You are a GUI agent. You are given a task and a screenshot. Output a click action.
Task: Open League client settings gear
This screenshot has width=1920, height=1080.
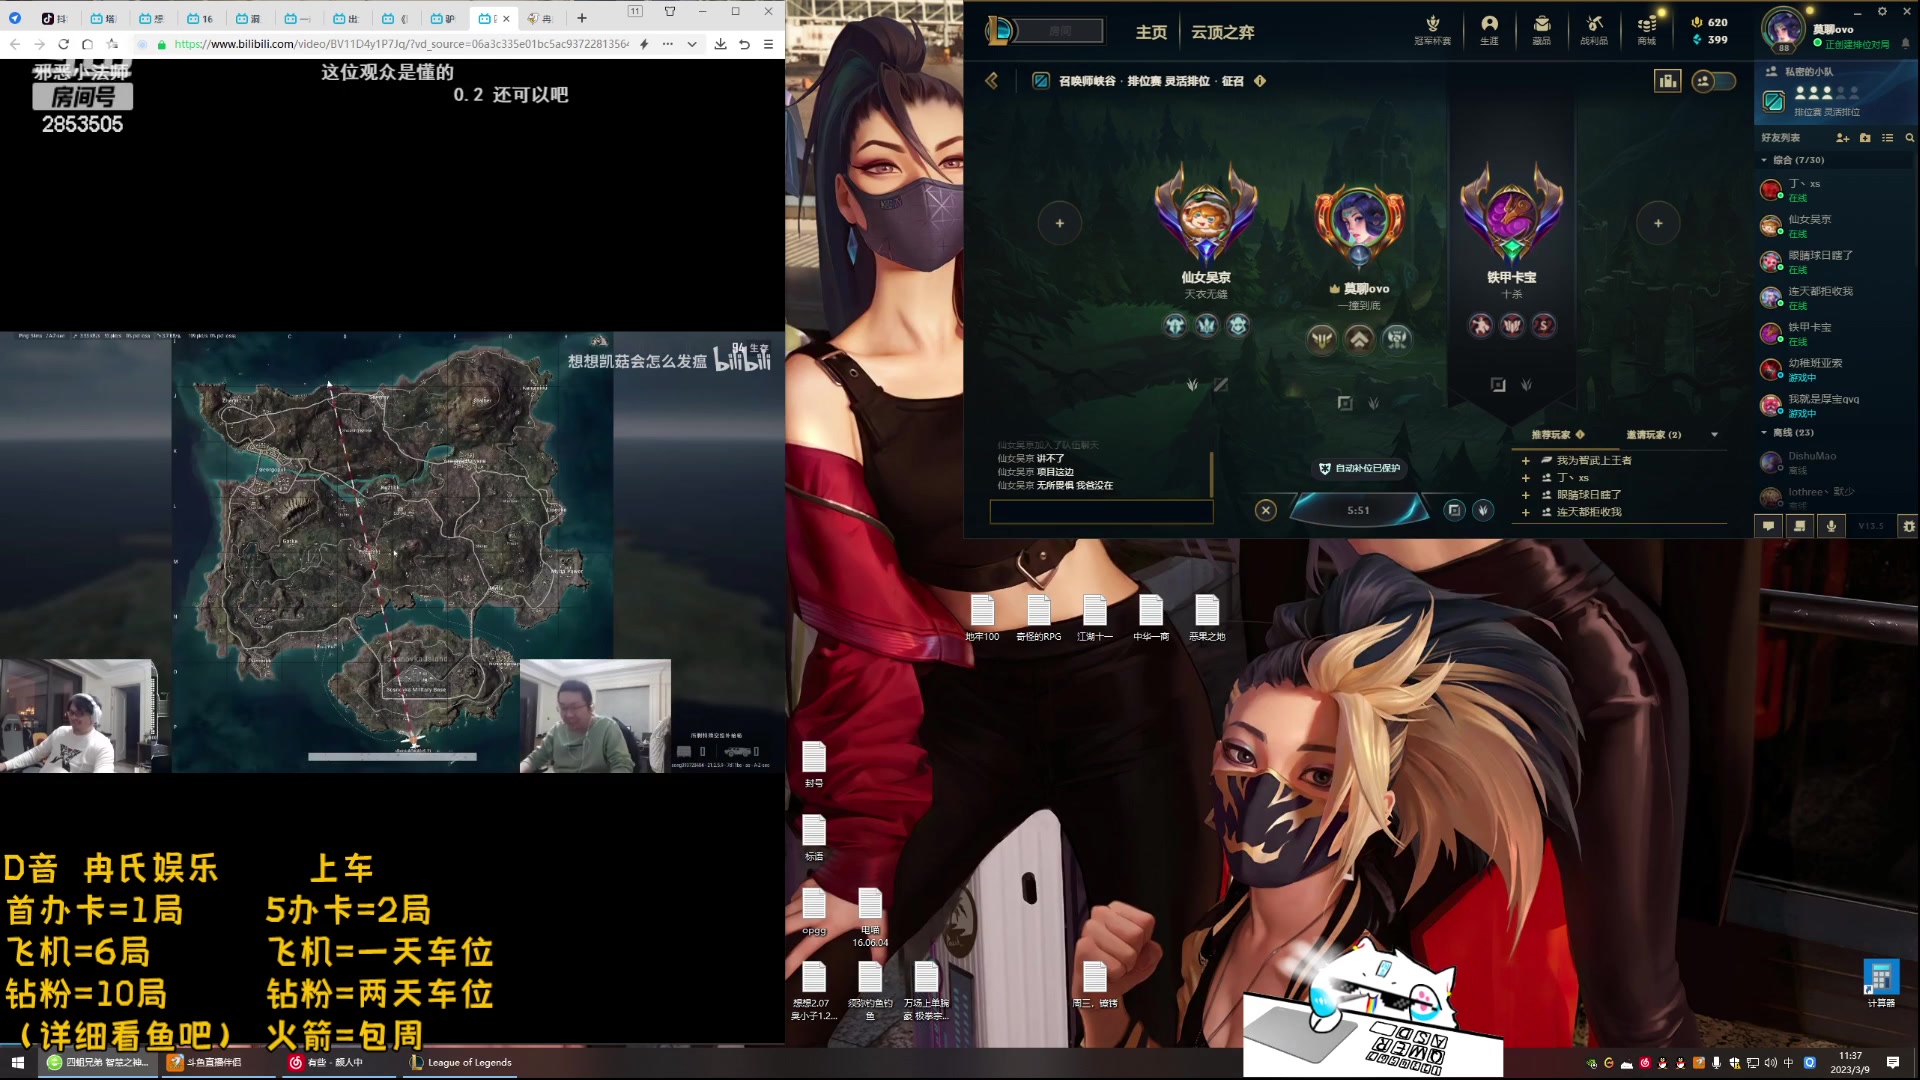pos(1882,11)
